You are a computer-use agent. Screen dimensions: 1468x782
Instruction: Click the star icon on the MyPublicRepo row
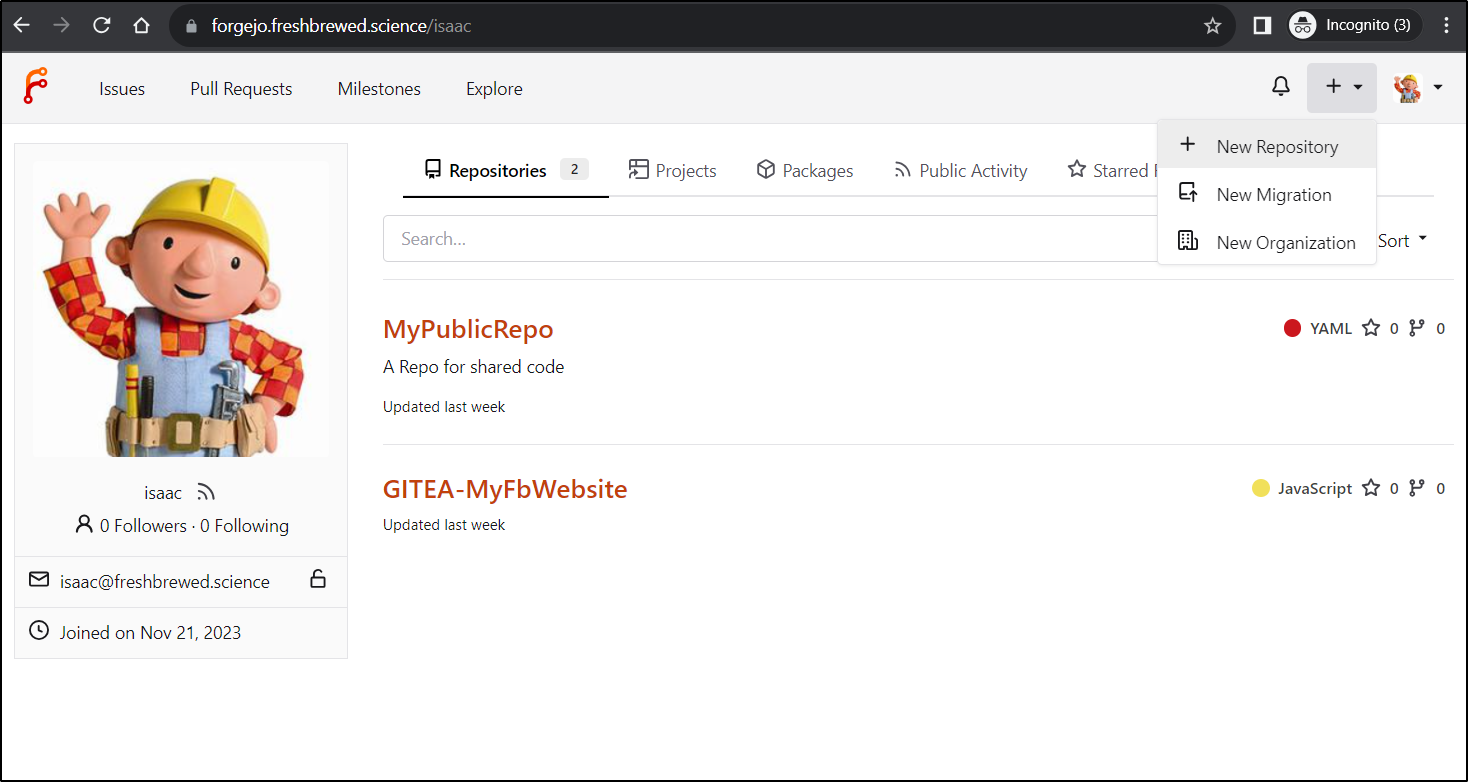pyautogui.click(x=1371, y=328)
